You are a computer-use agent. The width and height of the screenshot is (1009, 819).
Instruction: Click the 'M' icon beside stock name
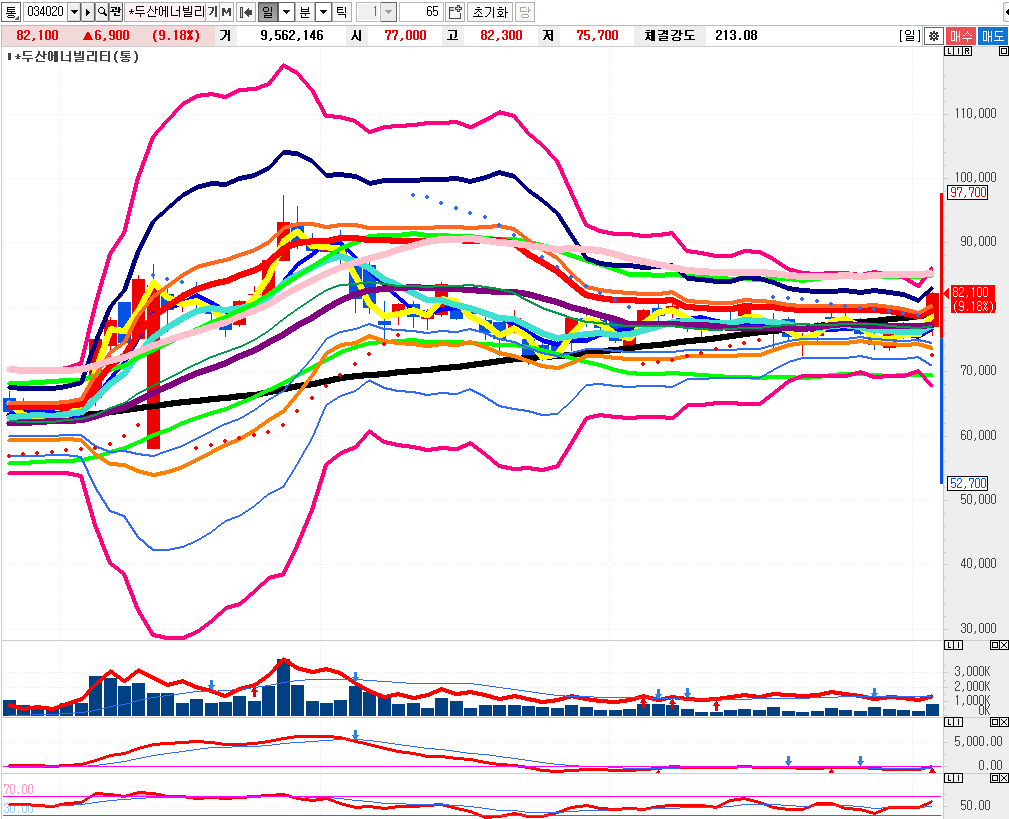point(227,12)
